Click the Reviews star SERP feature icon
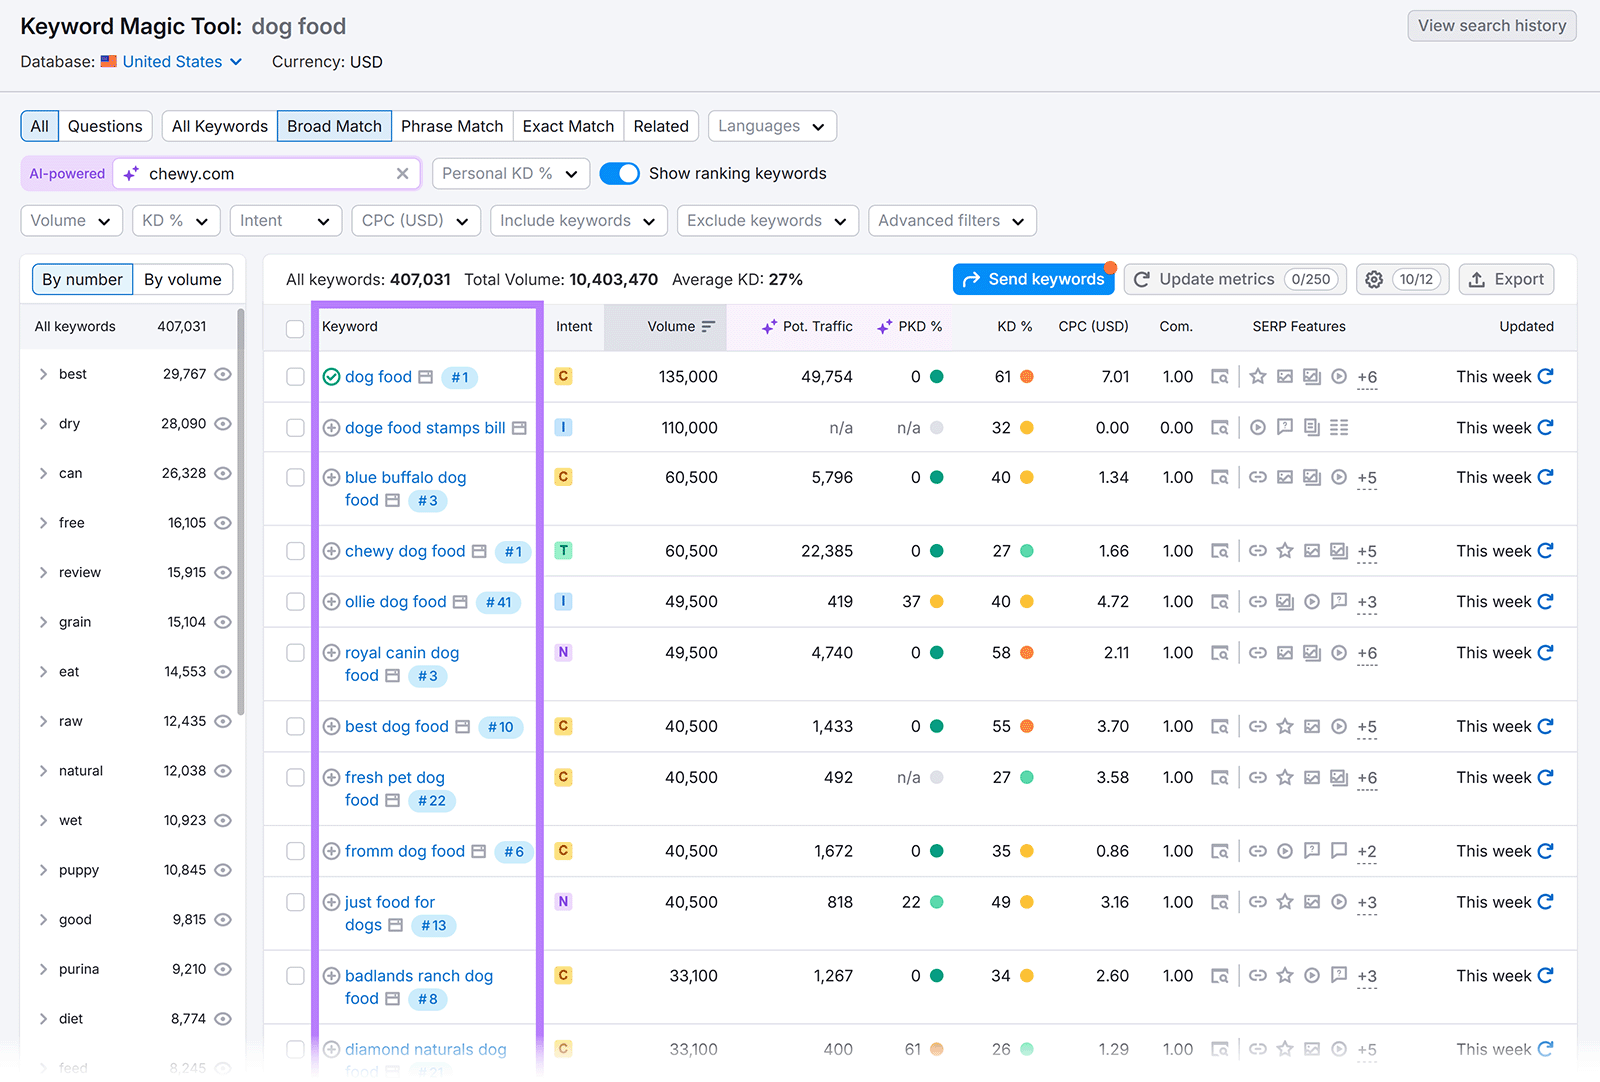 point(1257,377)
